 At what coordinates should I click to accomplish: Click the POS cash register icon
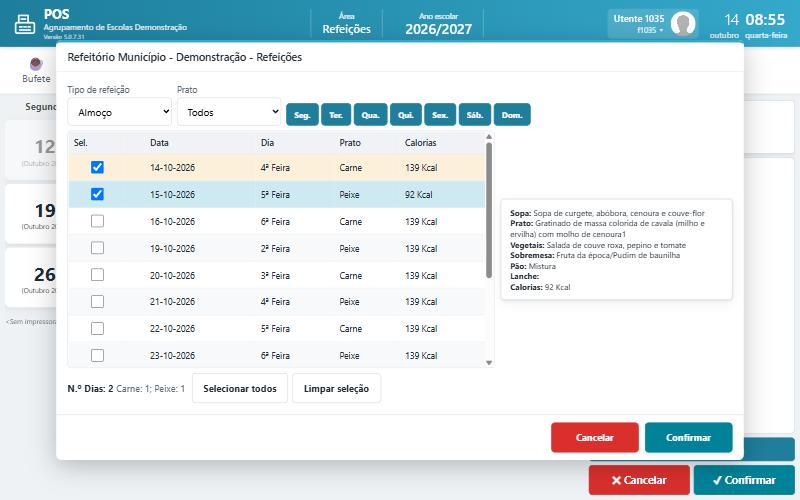coord(24,23)
